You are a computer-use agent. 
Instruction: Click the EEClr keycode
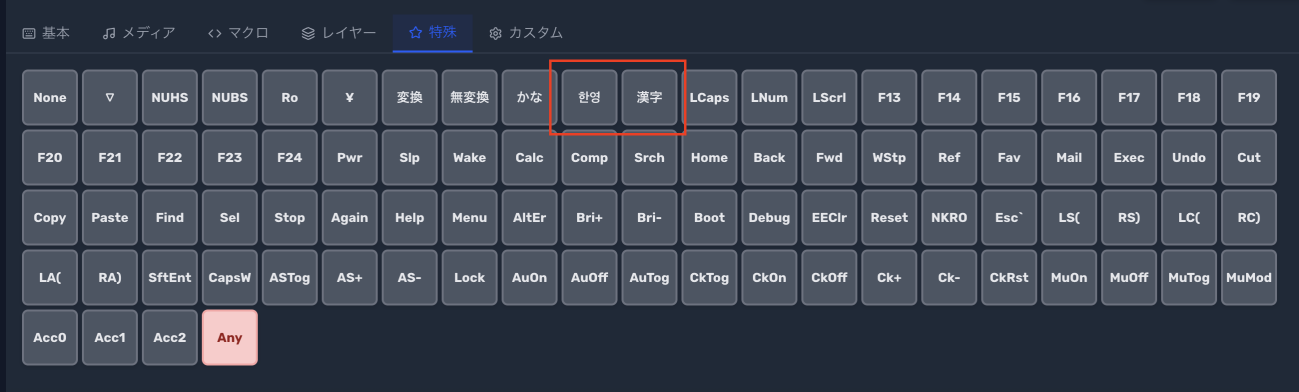coord(830,218)
